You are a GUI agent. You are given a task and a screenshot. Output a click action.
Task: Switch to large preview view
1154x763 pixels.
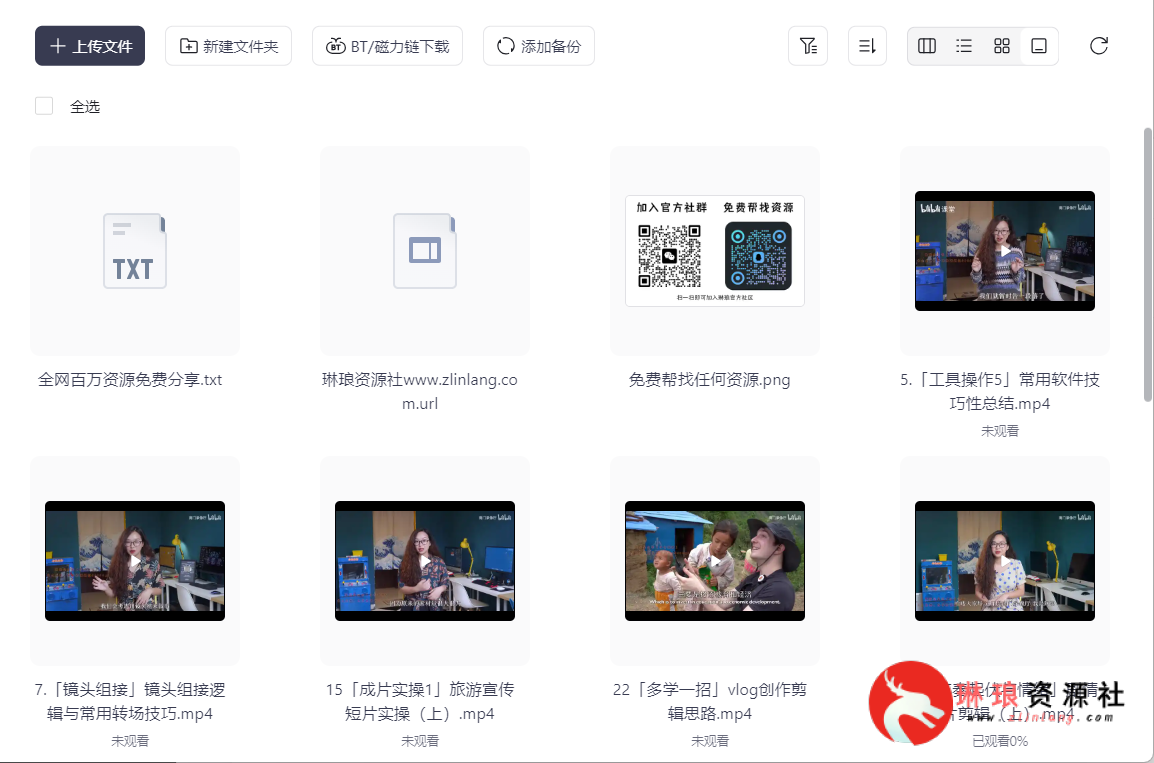[x=1039, y=46]
